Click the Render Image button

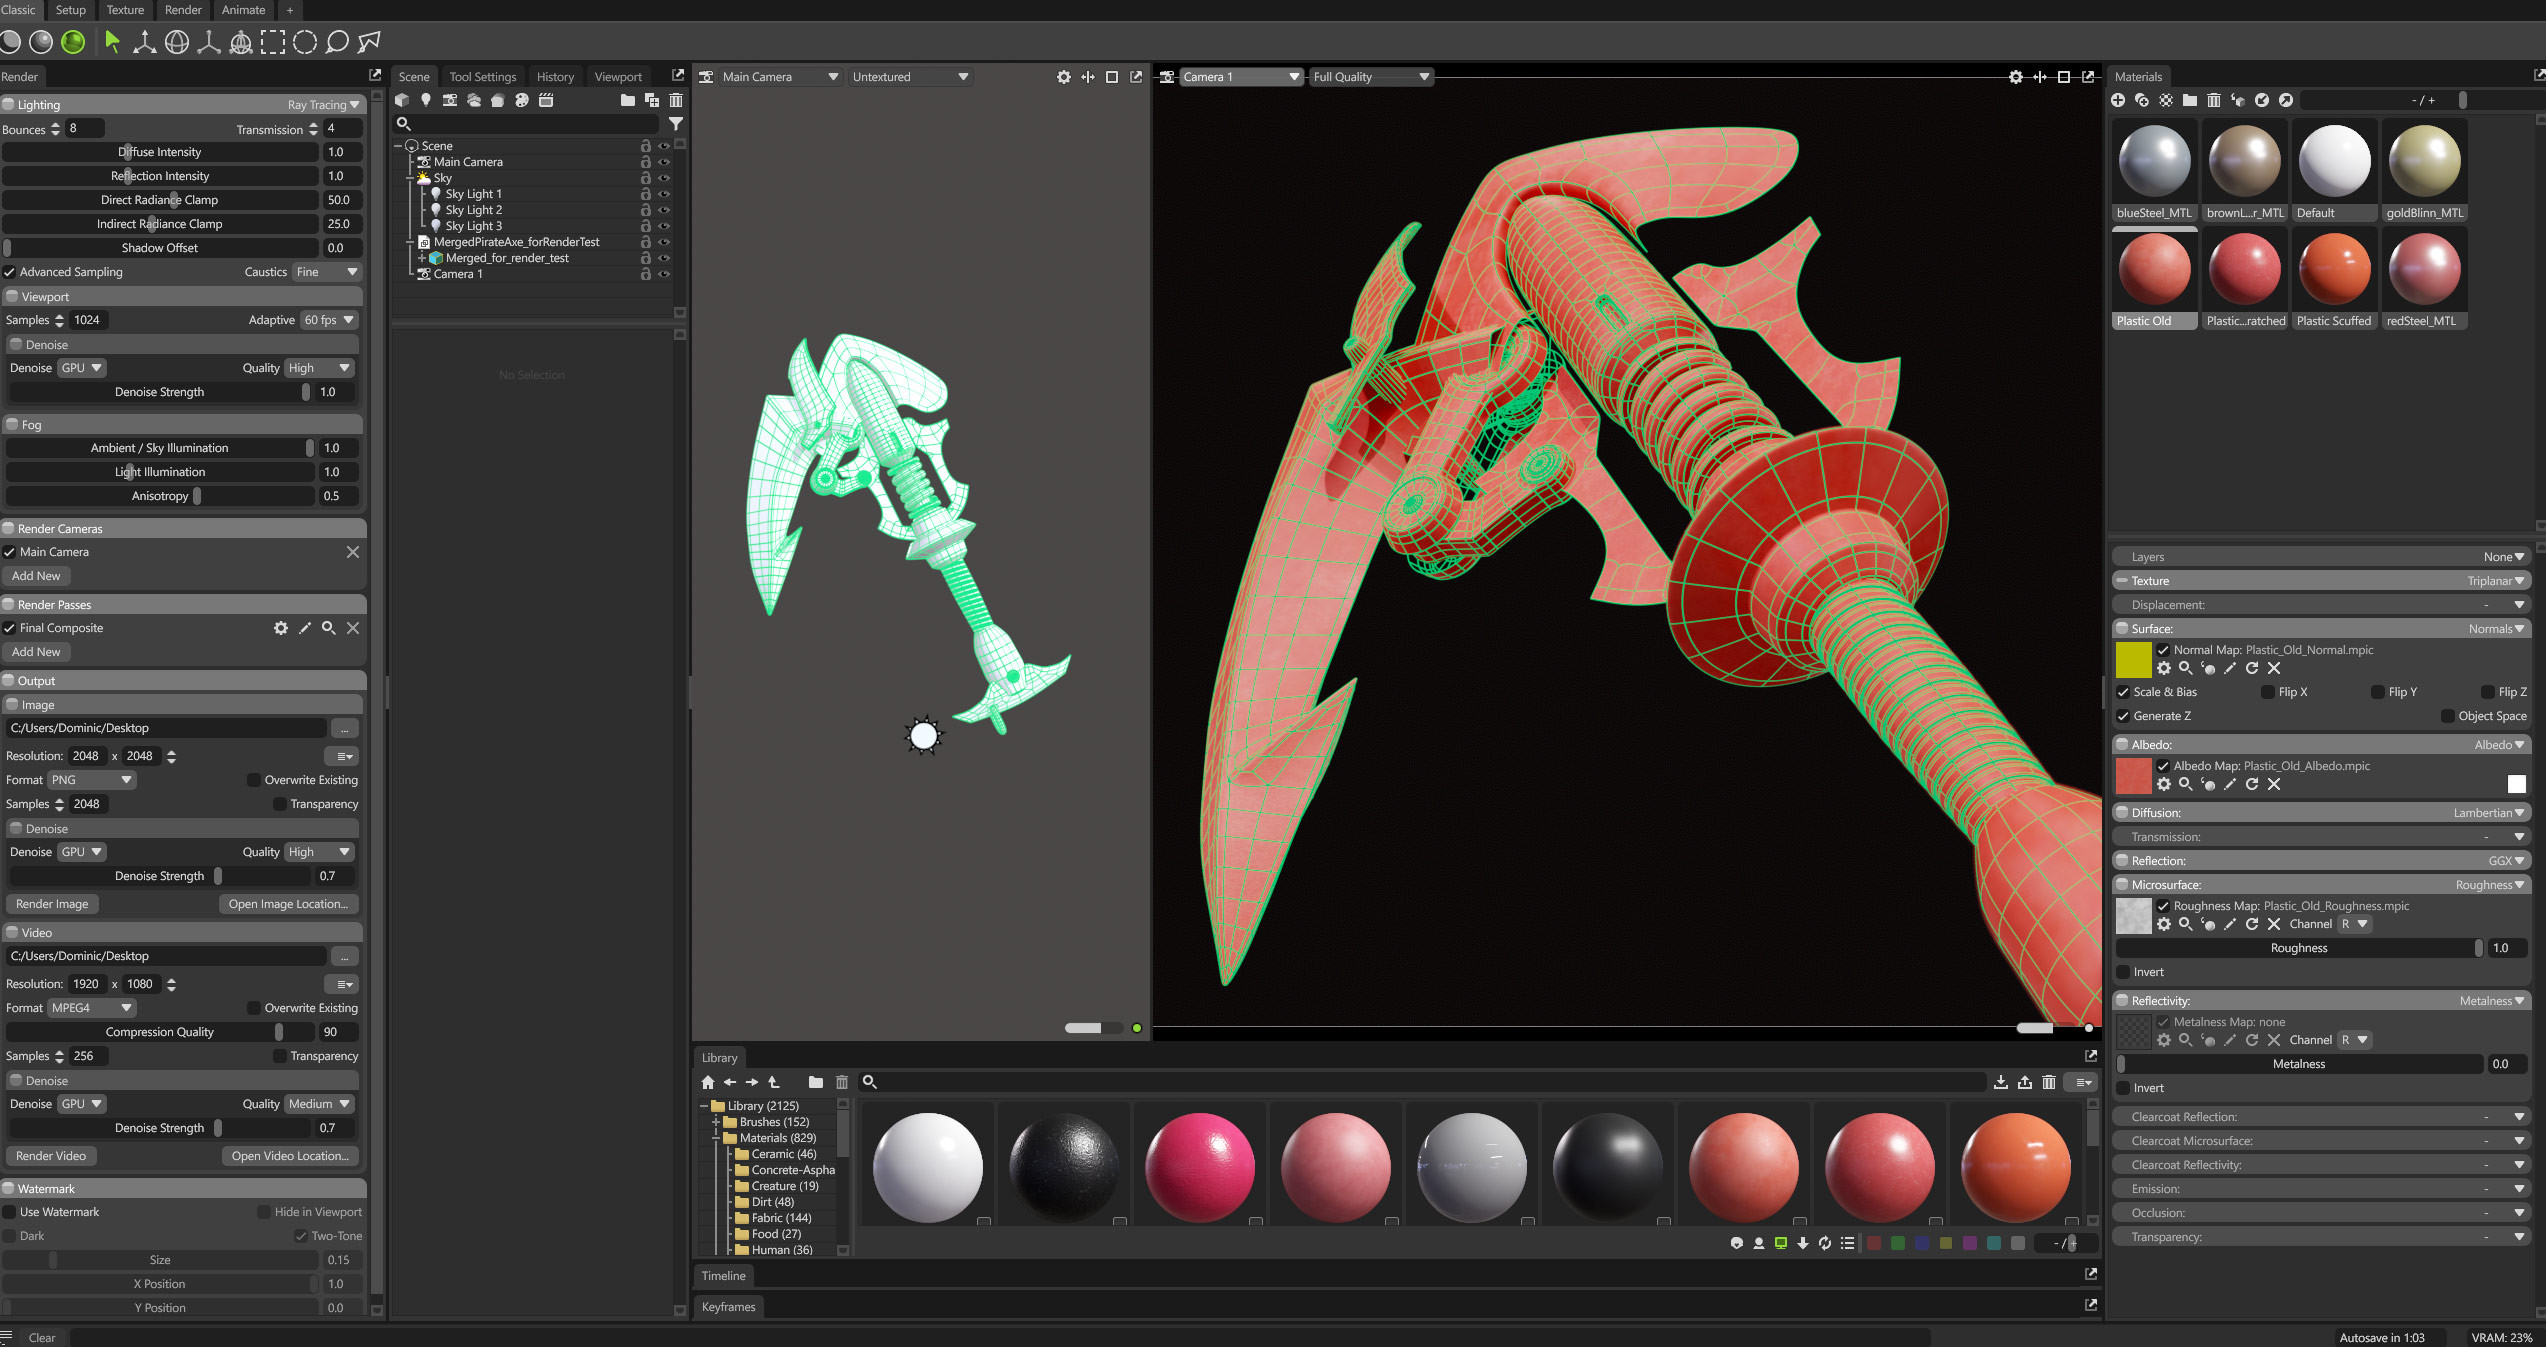(x=52, y=903)
